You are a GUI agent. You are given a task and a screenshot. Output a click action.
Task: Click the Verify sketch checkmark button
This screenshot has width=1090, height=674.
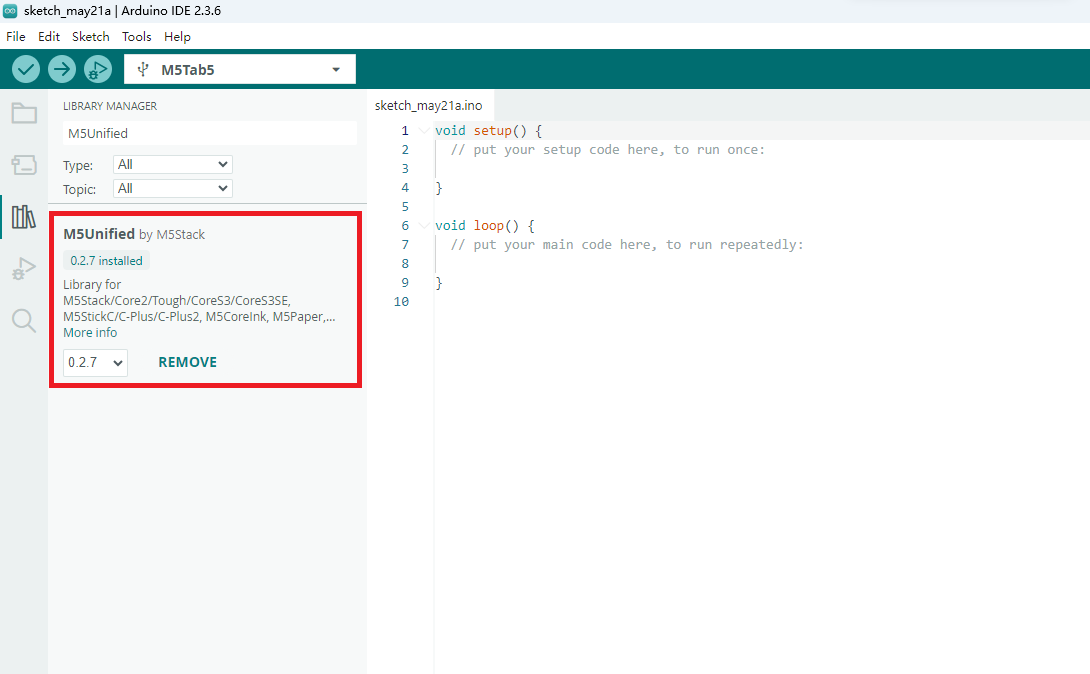click(26, 69)
